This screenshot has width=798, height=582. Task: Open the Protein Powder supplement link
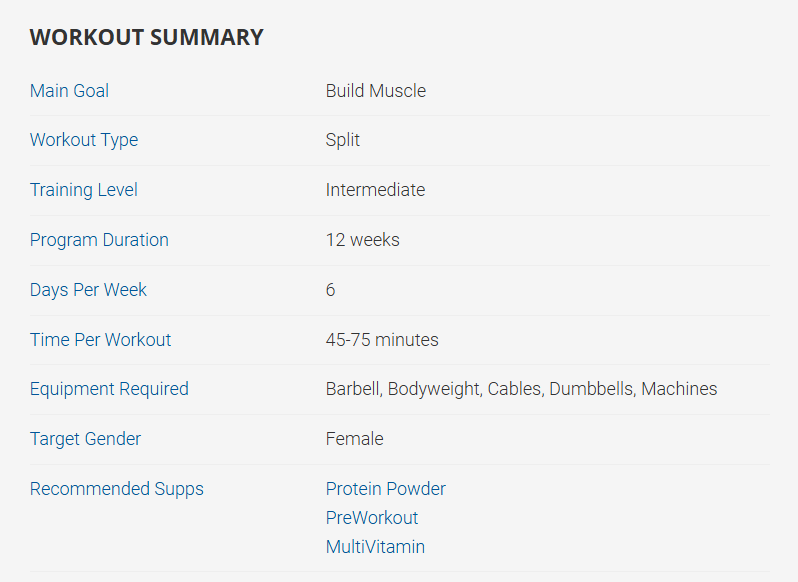click(x=385, y=489)
